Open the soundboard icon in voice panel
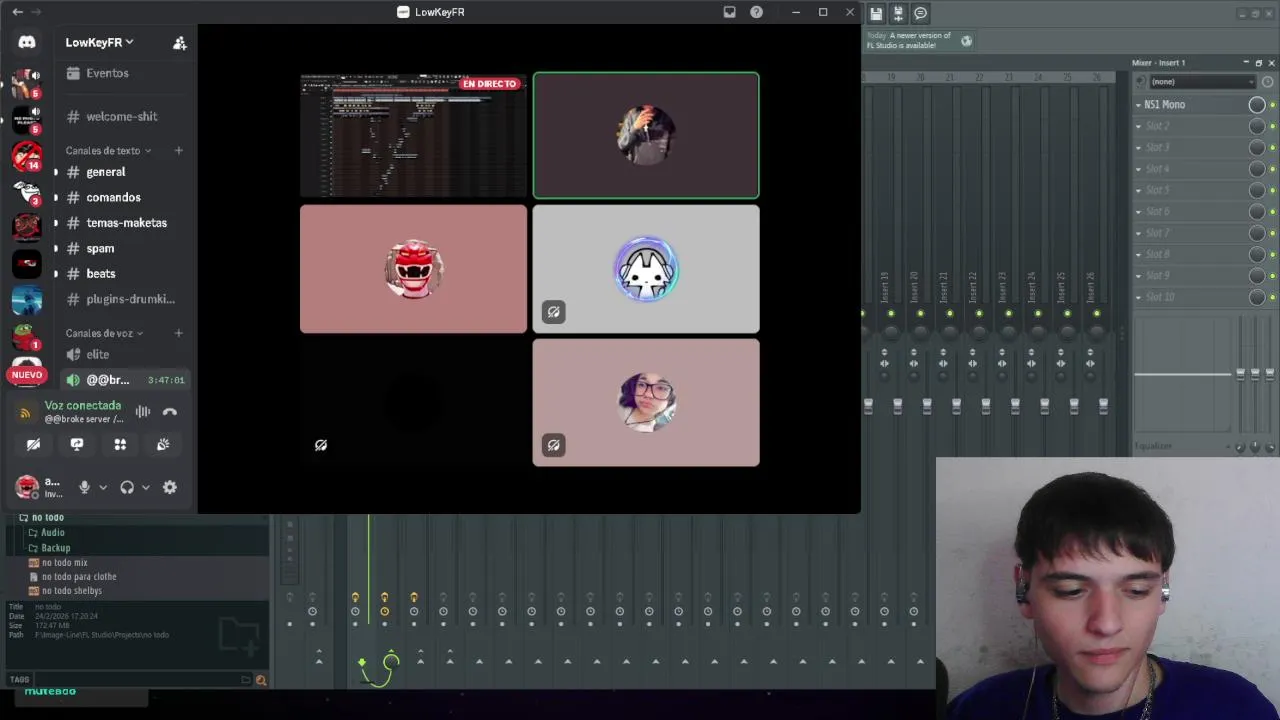Image resolution: width=1280 pixels, height=720 pixels. coord(163,444)
